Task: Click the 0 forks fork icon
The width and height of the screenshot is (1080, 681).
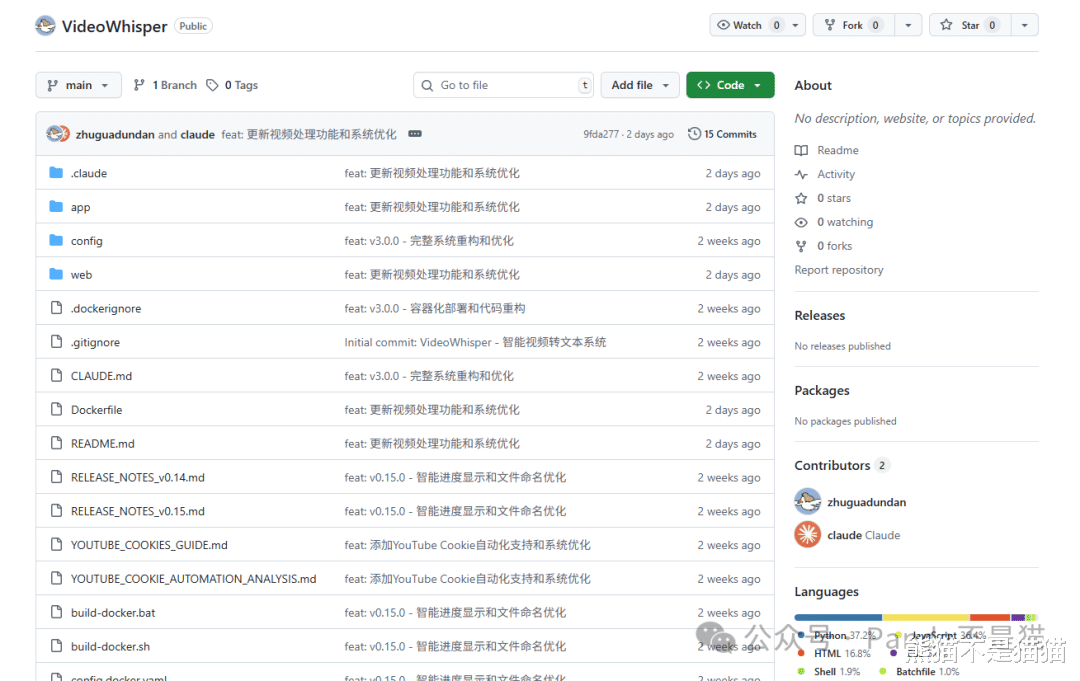Action: click(801, 246)
